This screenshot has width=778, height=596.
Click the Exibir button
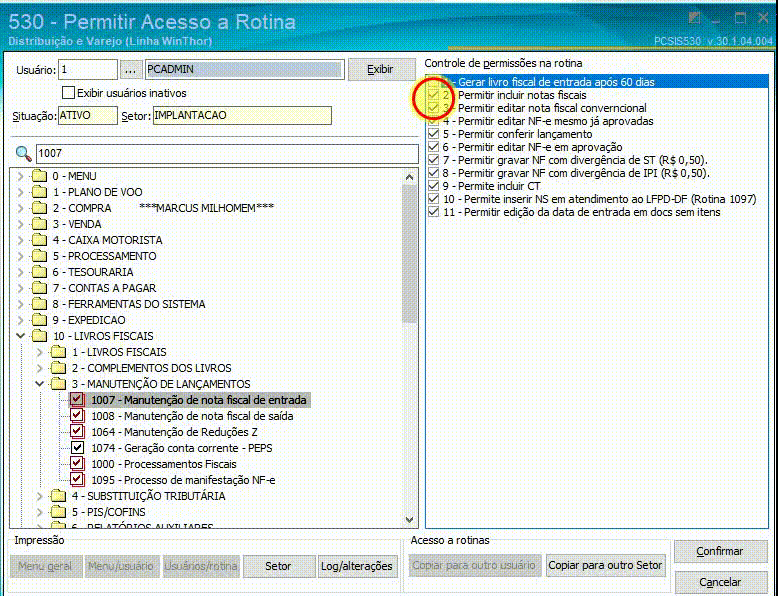point(381,69)
